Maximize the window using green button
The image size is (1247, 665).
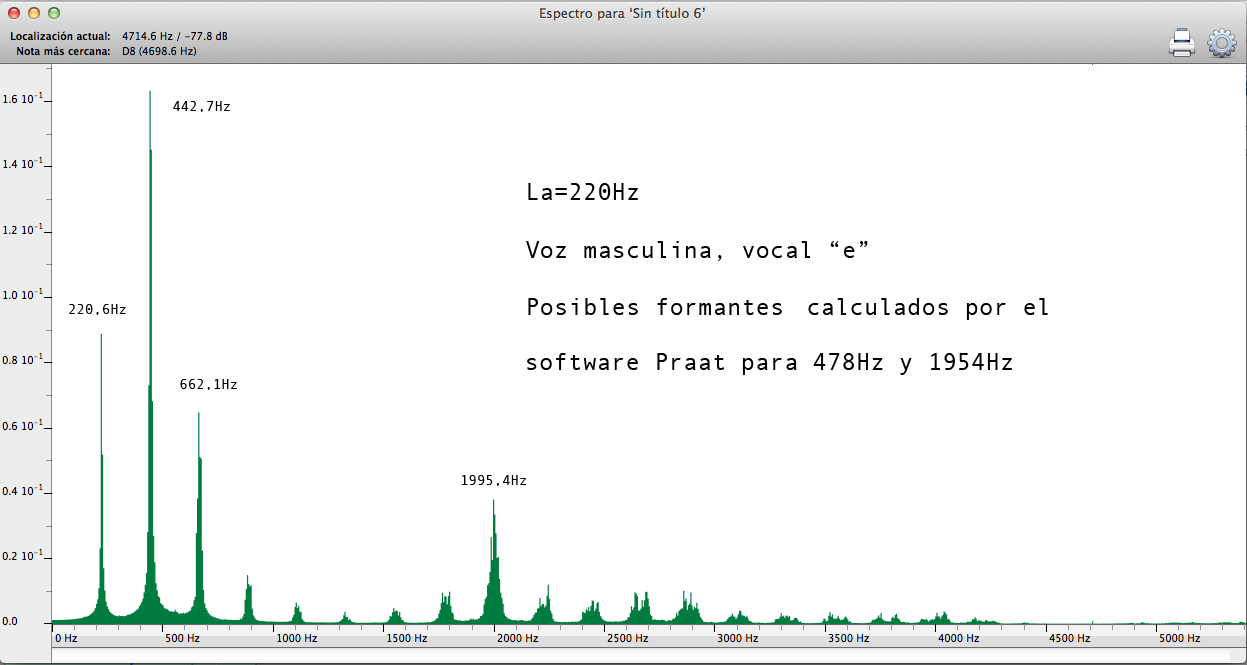pyautogui.click(x=54, y=13)
